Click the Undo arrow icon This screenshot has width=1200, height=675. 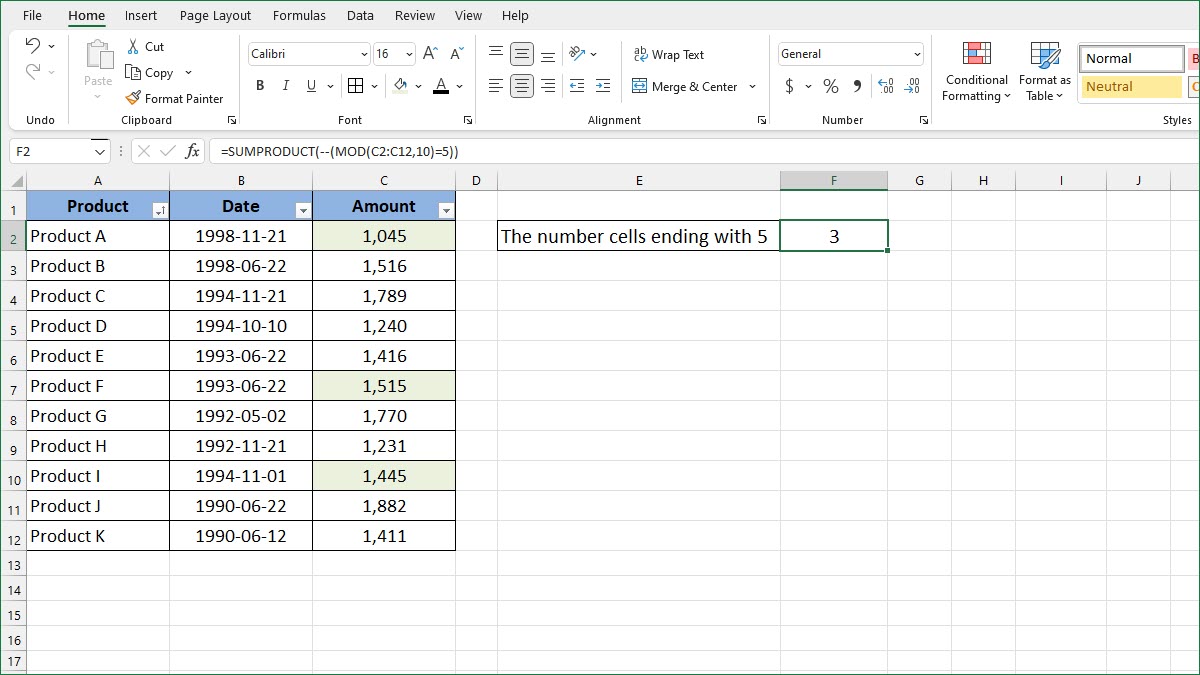coord(32,46)
